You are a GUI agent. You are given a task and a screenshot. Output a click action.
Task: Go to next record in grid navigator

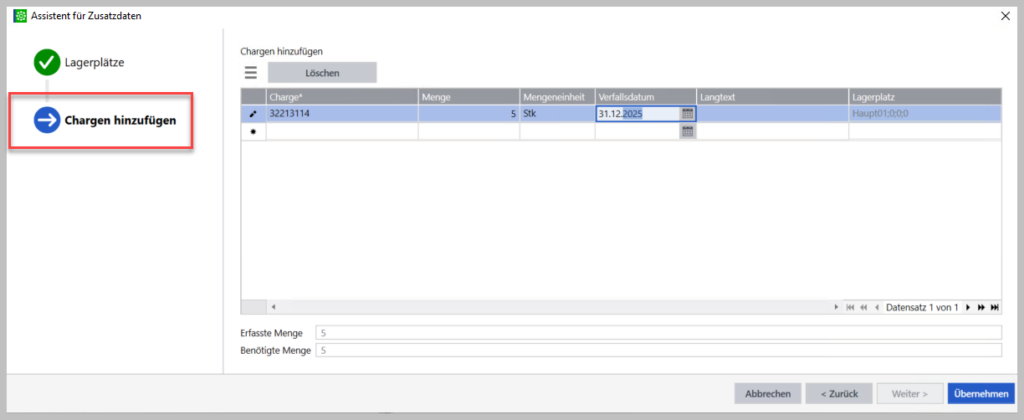point(967,307)
